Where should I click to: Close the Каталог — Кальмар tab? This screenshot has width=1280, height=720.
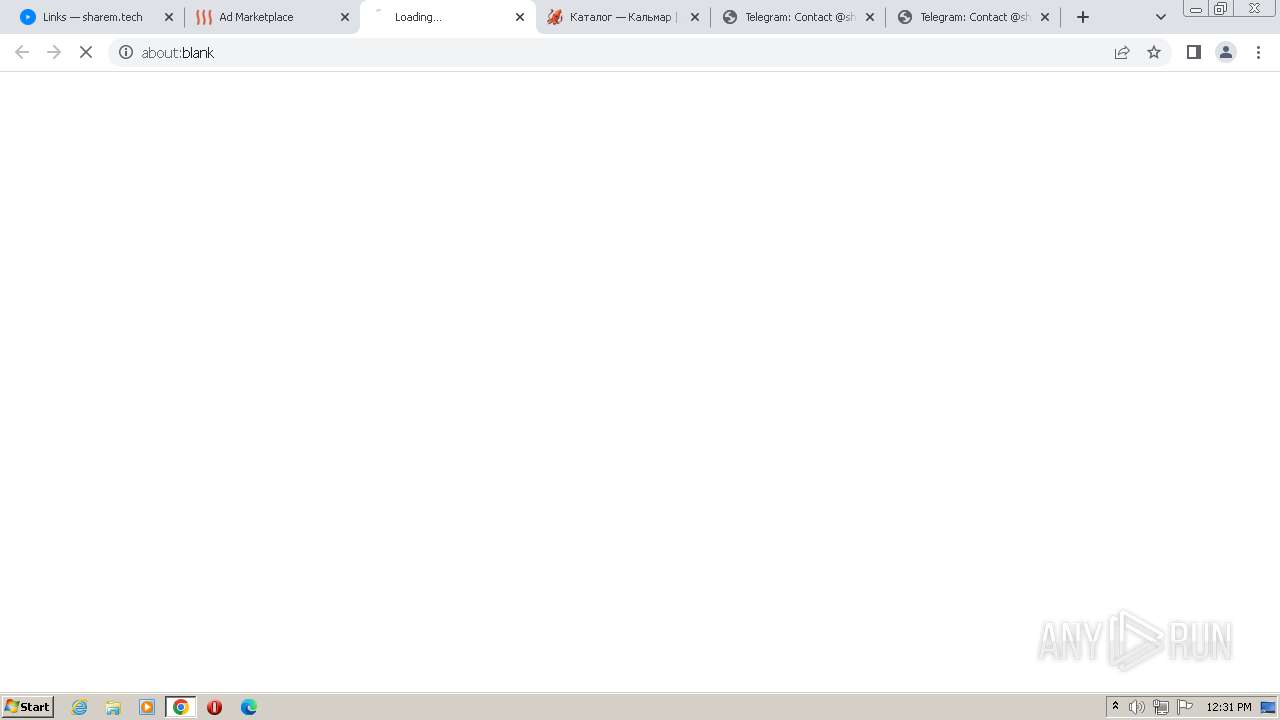coord(695,17)
